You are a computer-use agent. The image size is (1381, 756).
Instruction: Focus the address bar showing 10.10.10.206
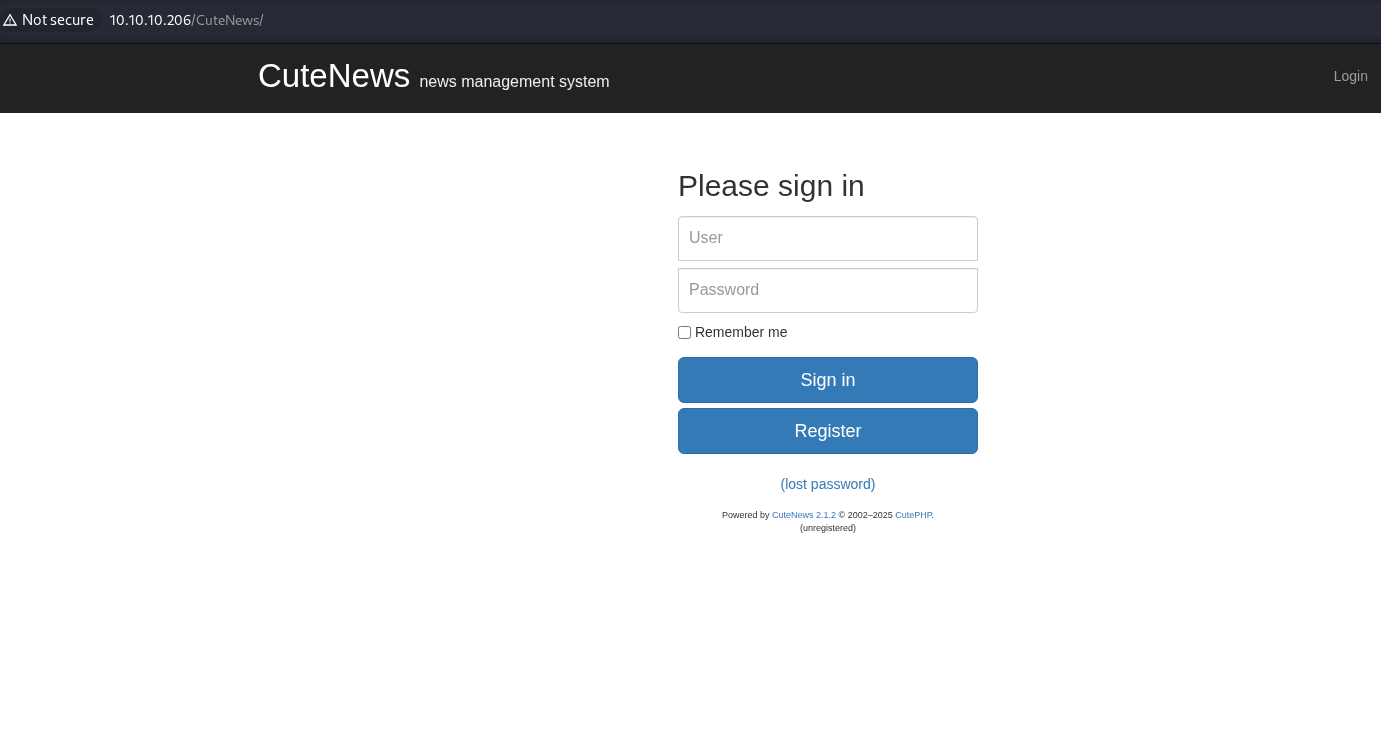click(150, 20)
